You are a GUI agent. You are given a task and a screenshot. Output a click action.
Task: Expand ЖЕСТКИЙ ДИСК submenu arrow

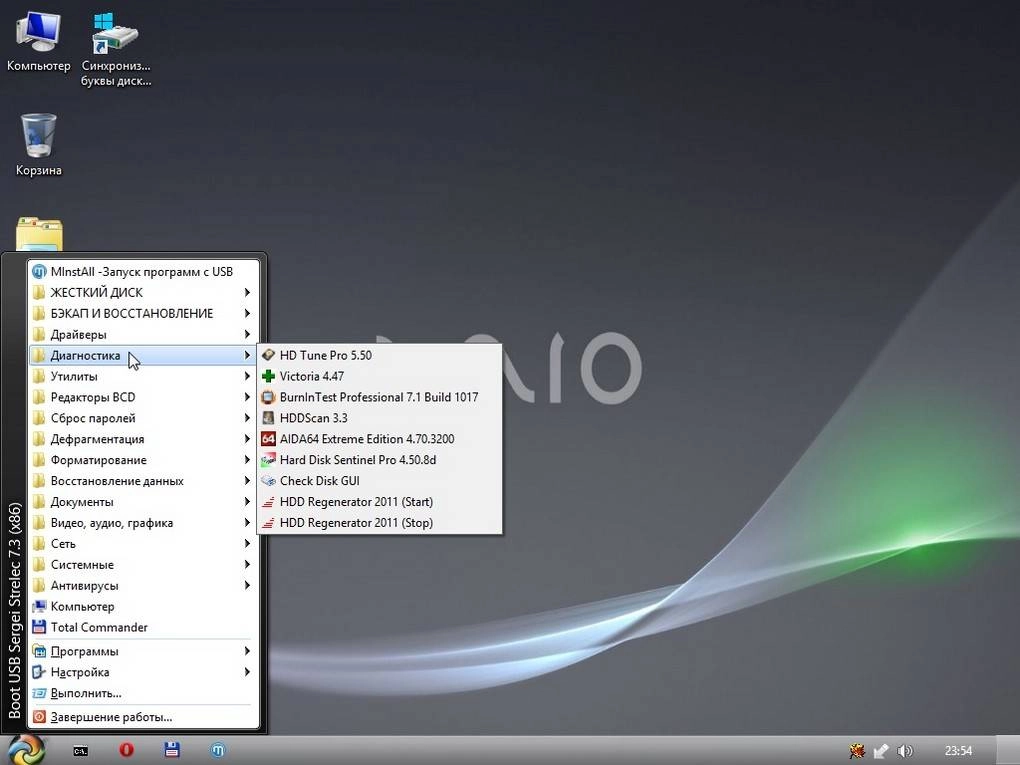click(x=247, y=292)
